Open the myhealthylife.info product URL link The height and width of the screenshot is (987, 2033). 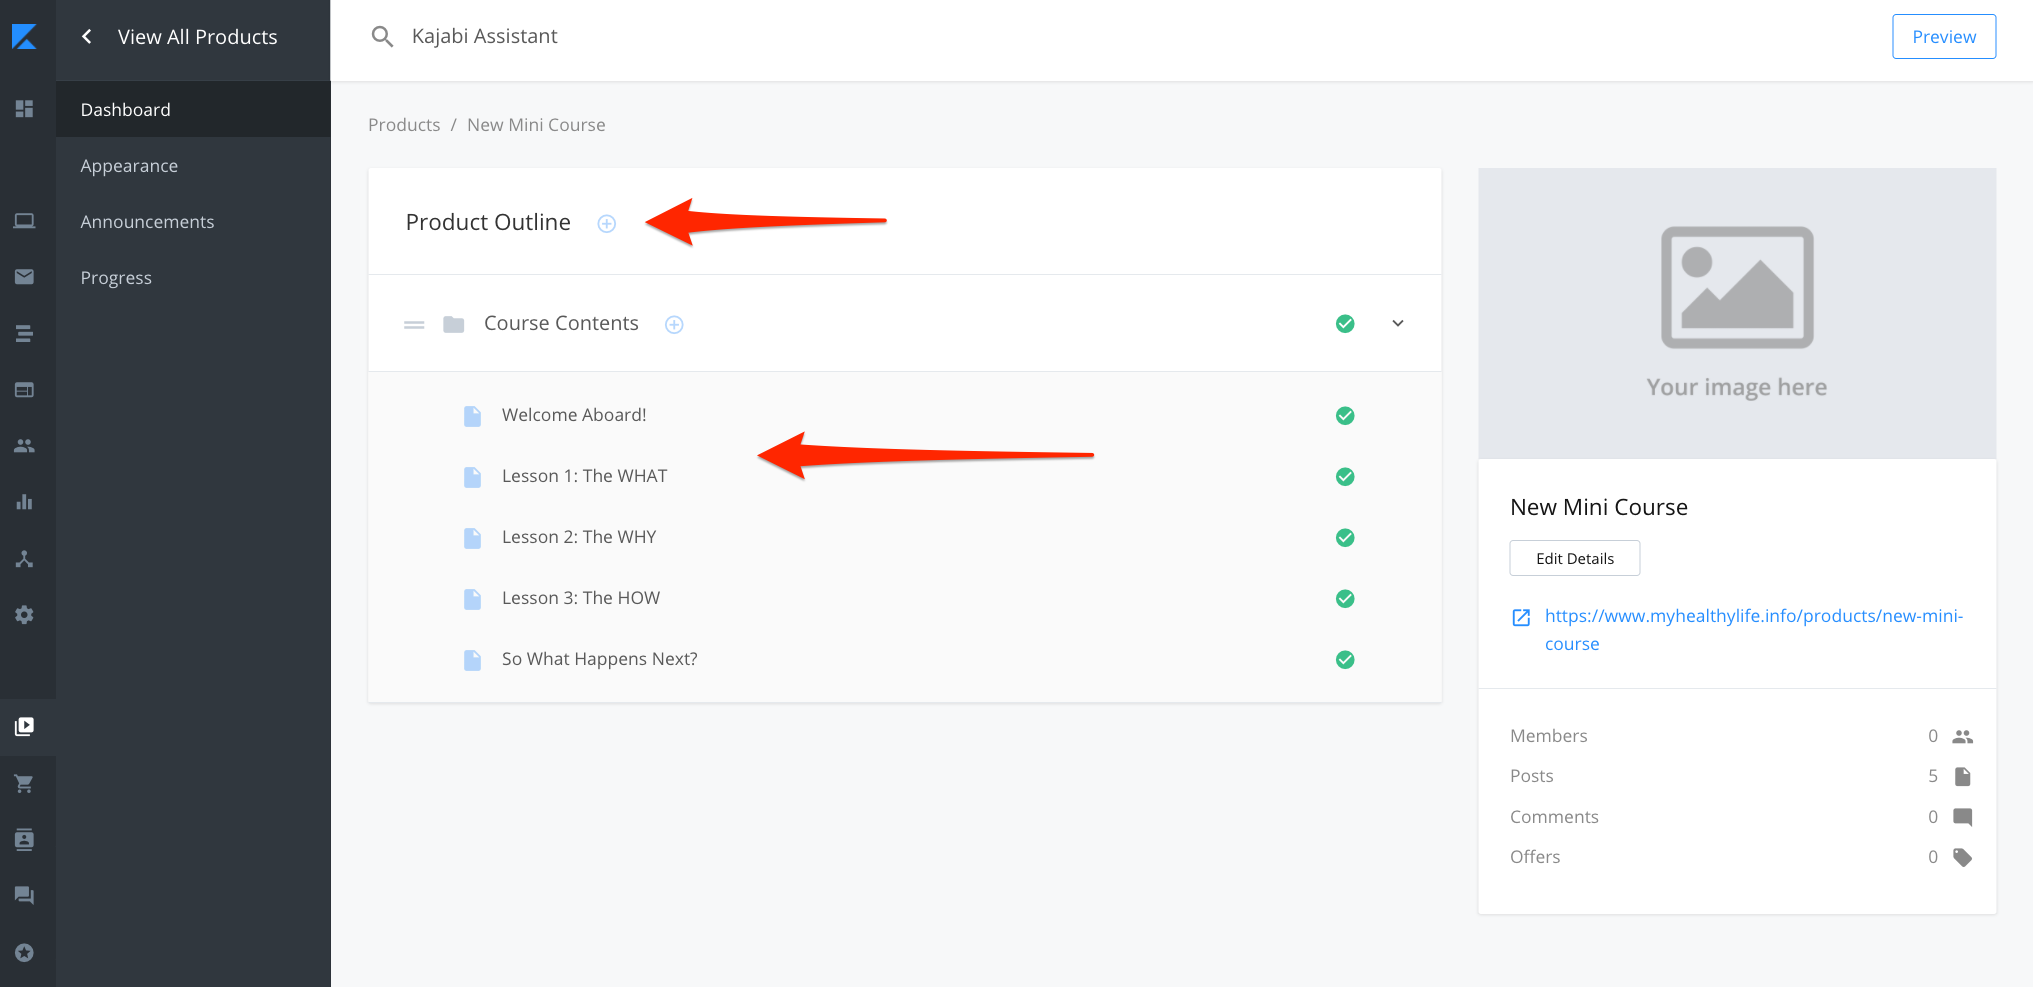click(1753, 630)
